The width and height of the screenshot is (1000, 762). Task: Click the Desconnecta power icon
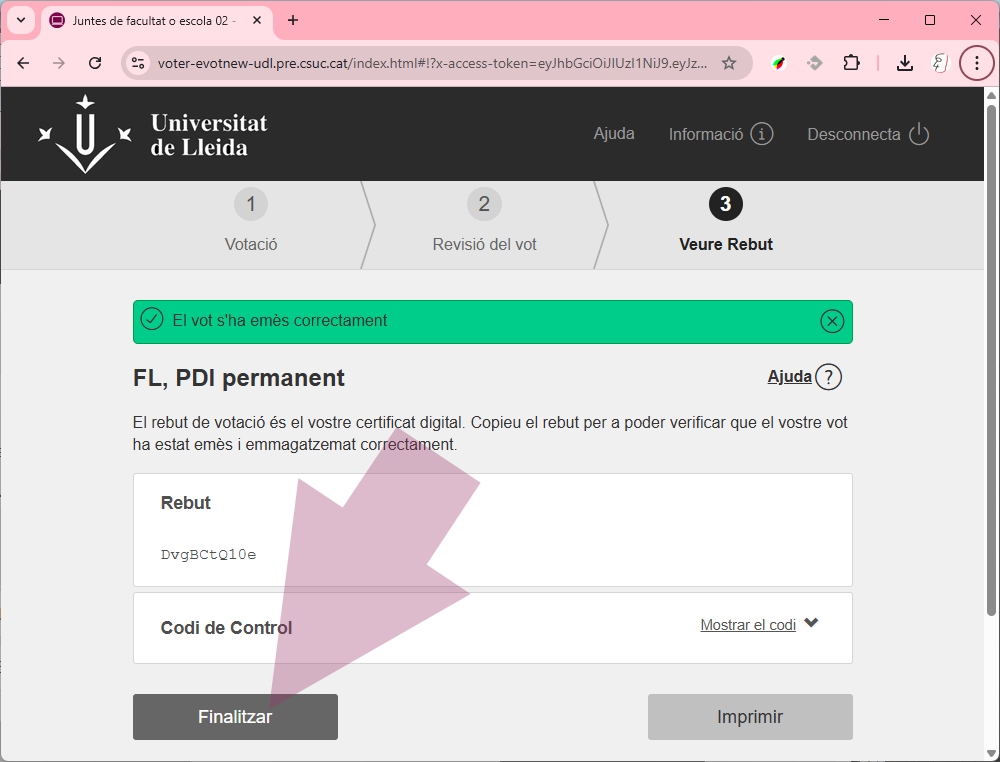tap(919, 134)
